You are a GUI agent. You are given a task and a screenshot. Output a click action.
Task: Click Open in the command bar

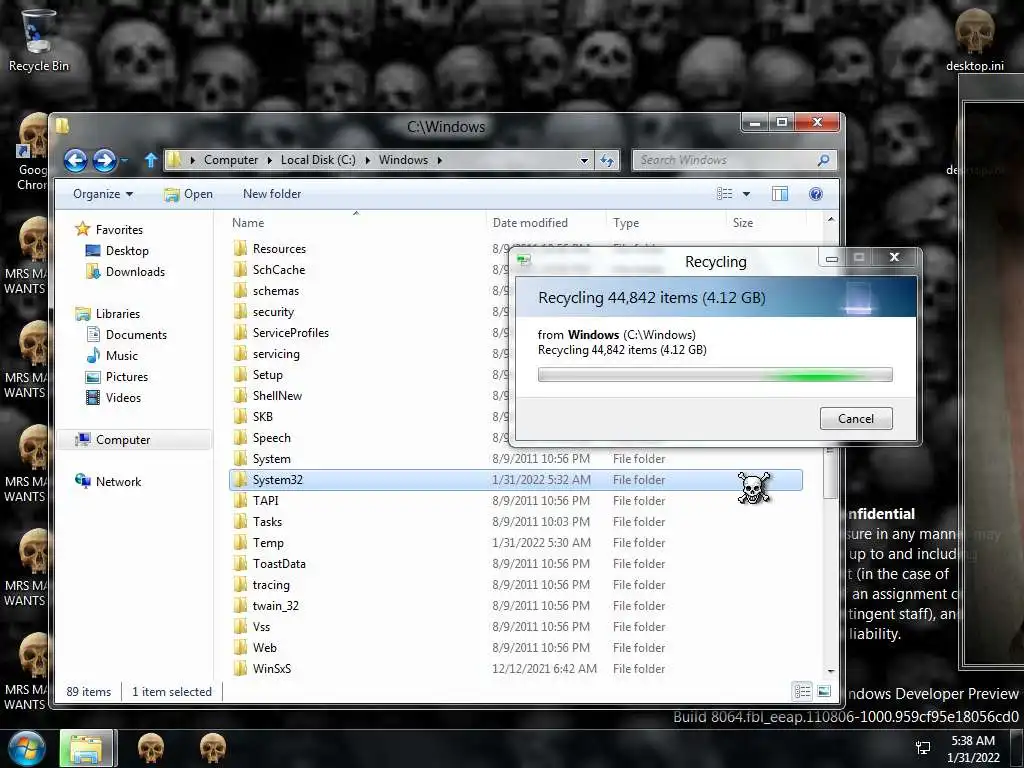(x=188, y=194)
